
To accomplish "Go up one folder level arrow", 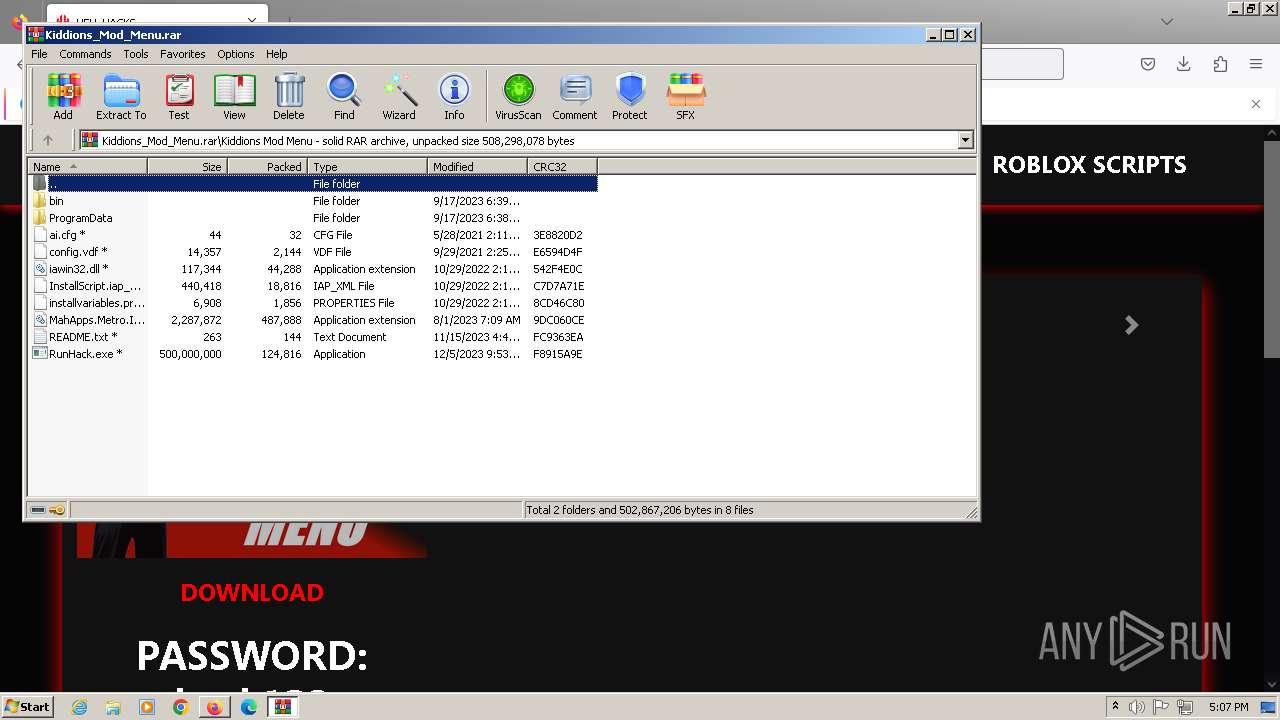I will [47, 141].
